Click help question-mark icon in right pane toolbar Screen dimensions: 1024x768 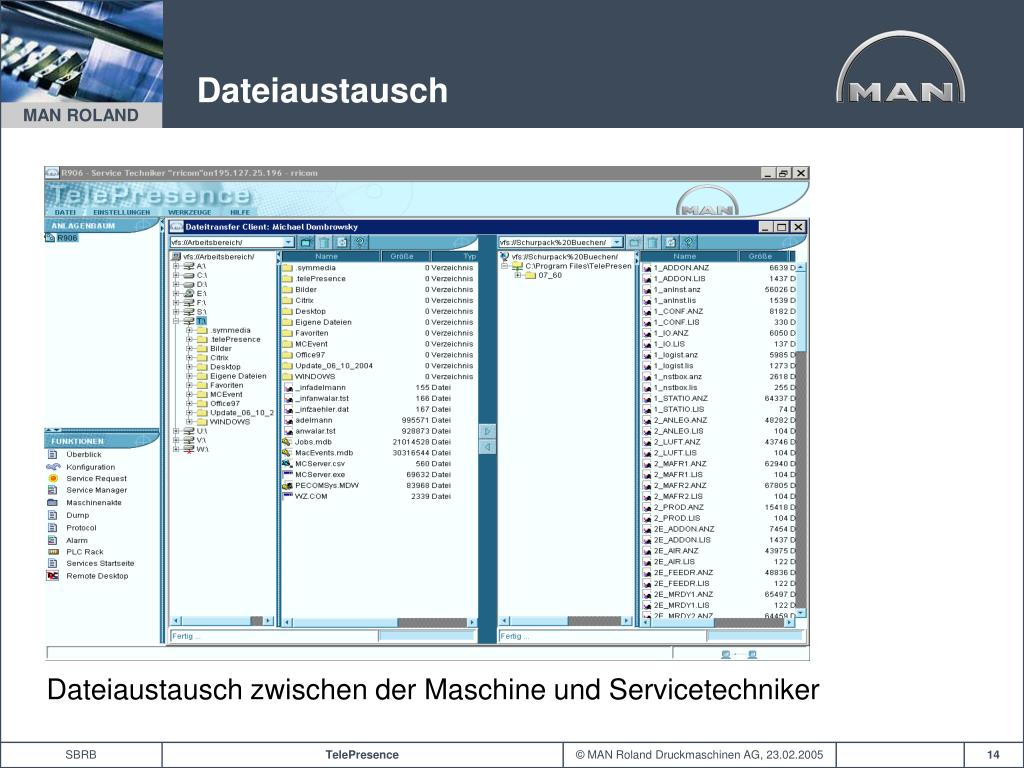tap(688, 242)
